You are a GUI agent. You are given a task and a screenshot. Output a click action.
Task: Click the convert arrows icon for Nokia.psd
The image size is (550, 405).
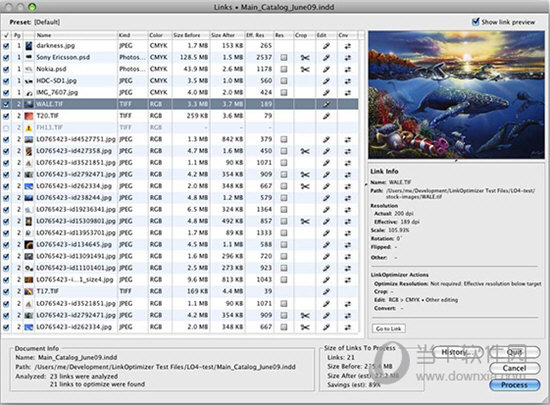(347, 69)
